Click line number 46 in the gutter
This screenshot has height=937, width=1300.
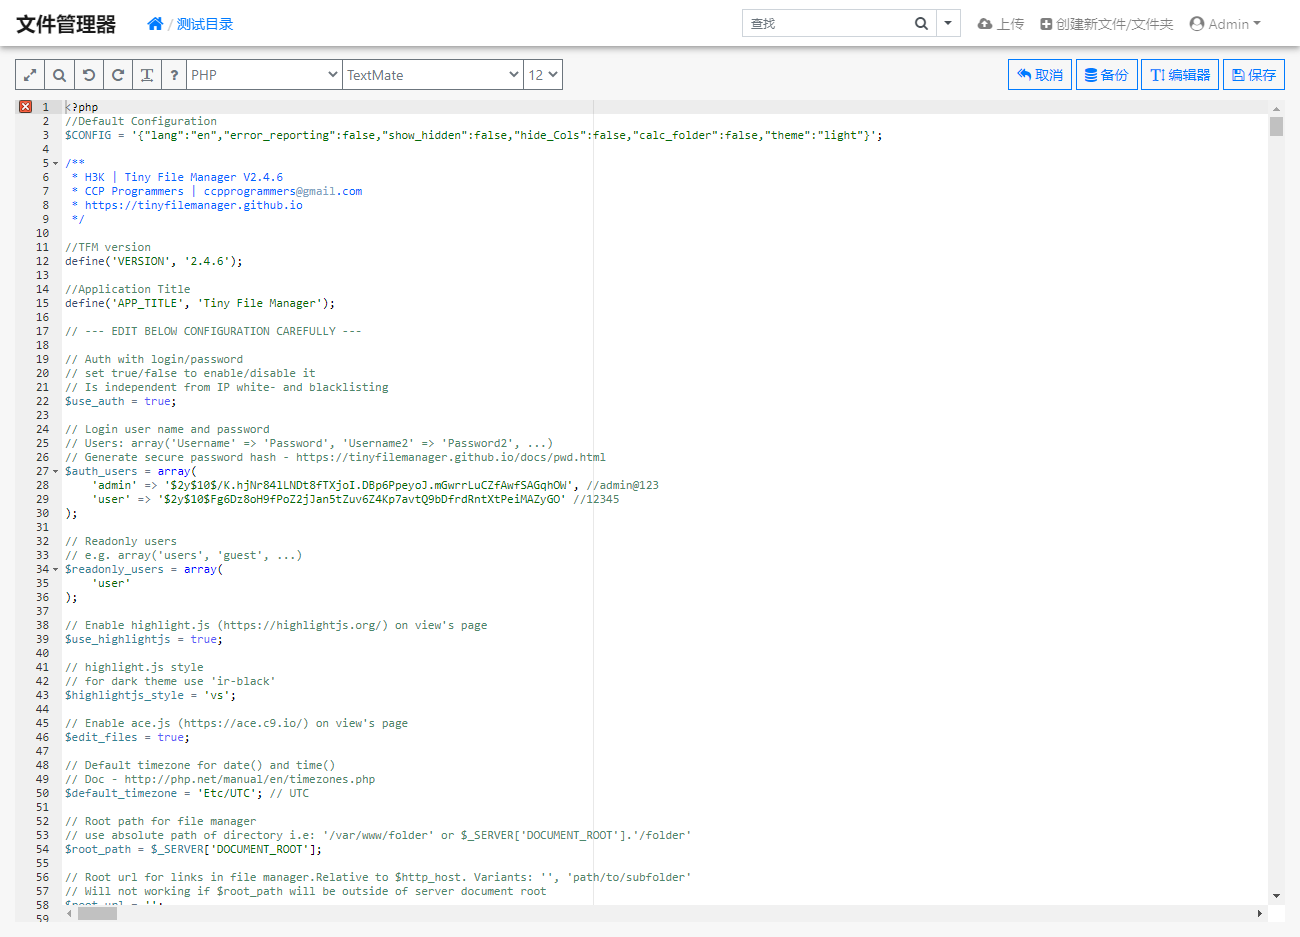click(x=43, y=737)
